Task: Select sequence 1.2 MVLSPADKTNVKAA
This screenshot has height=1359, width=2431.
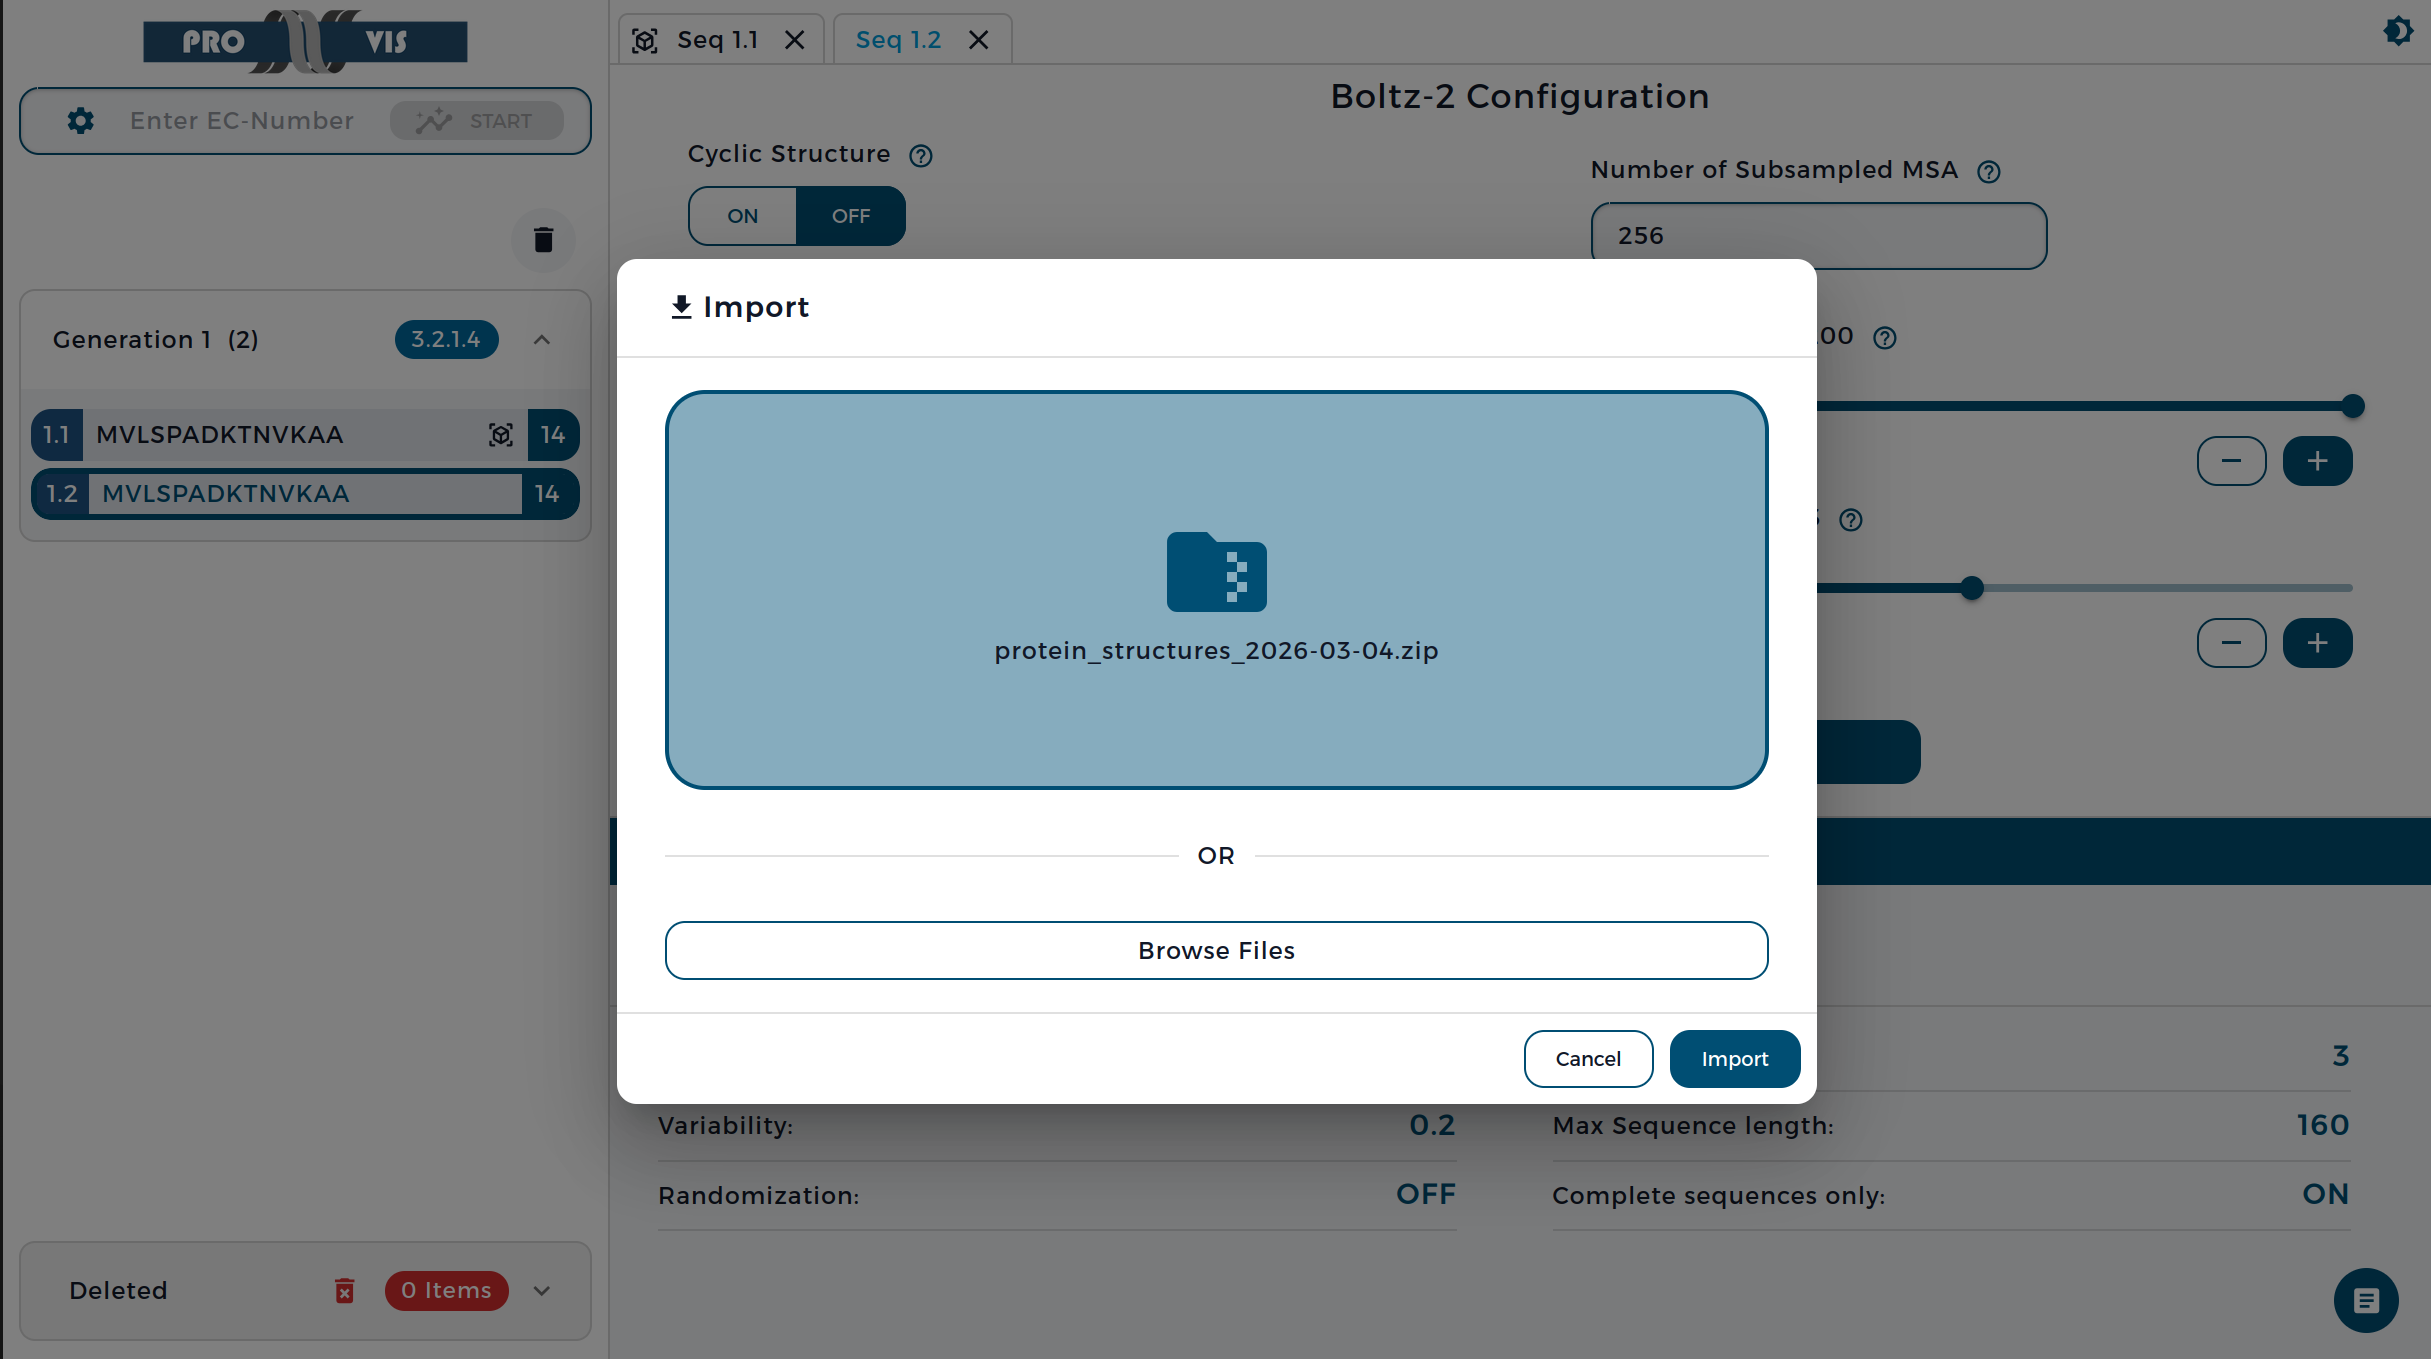Action: [305, 494]
